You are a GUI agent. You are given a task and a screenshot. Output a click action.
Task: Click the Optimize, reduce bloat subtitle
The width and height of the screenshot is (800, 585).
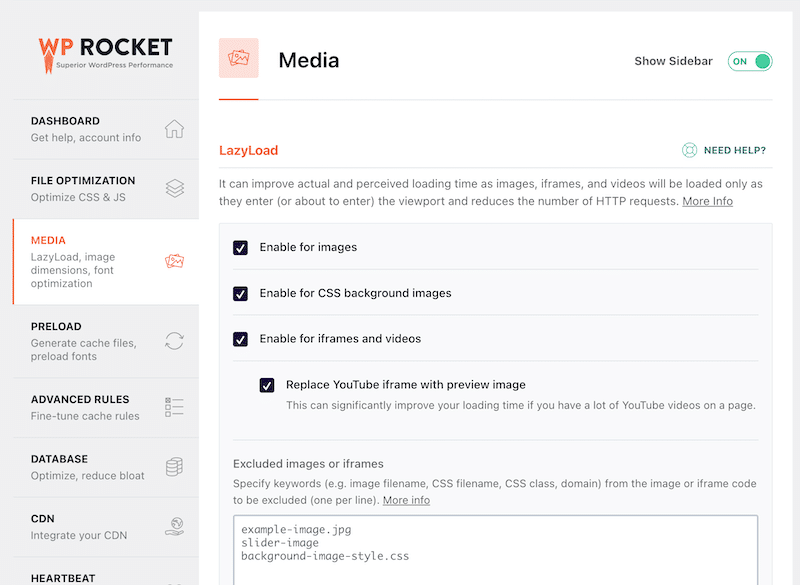click(87, 476)
